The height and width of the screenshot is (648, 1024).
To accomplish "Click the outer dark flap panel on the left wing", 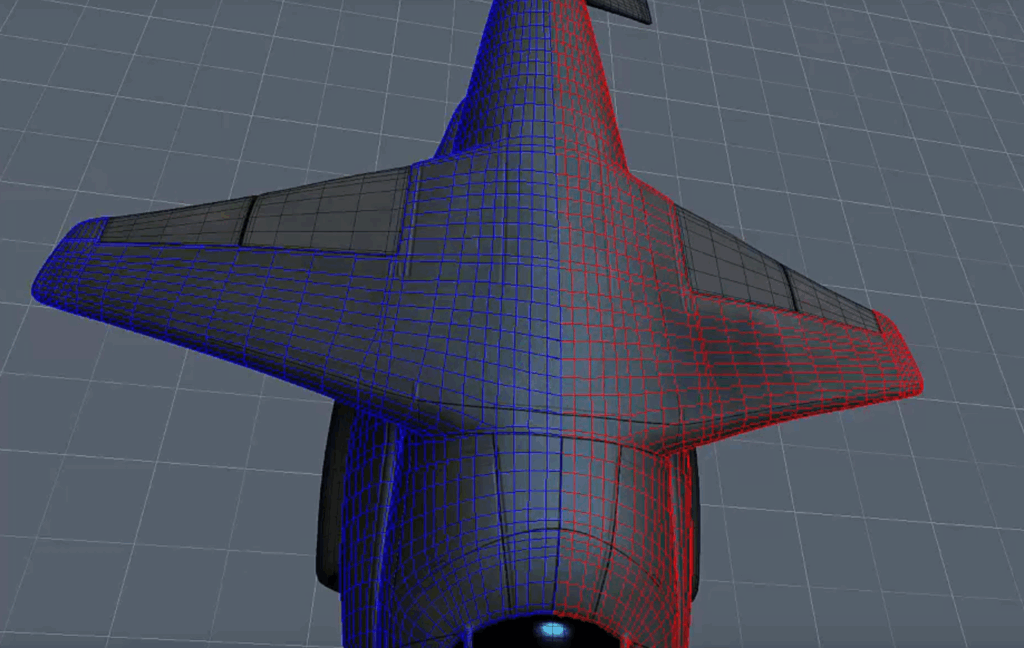I will 172,222.
